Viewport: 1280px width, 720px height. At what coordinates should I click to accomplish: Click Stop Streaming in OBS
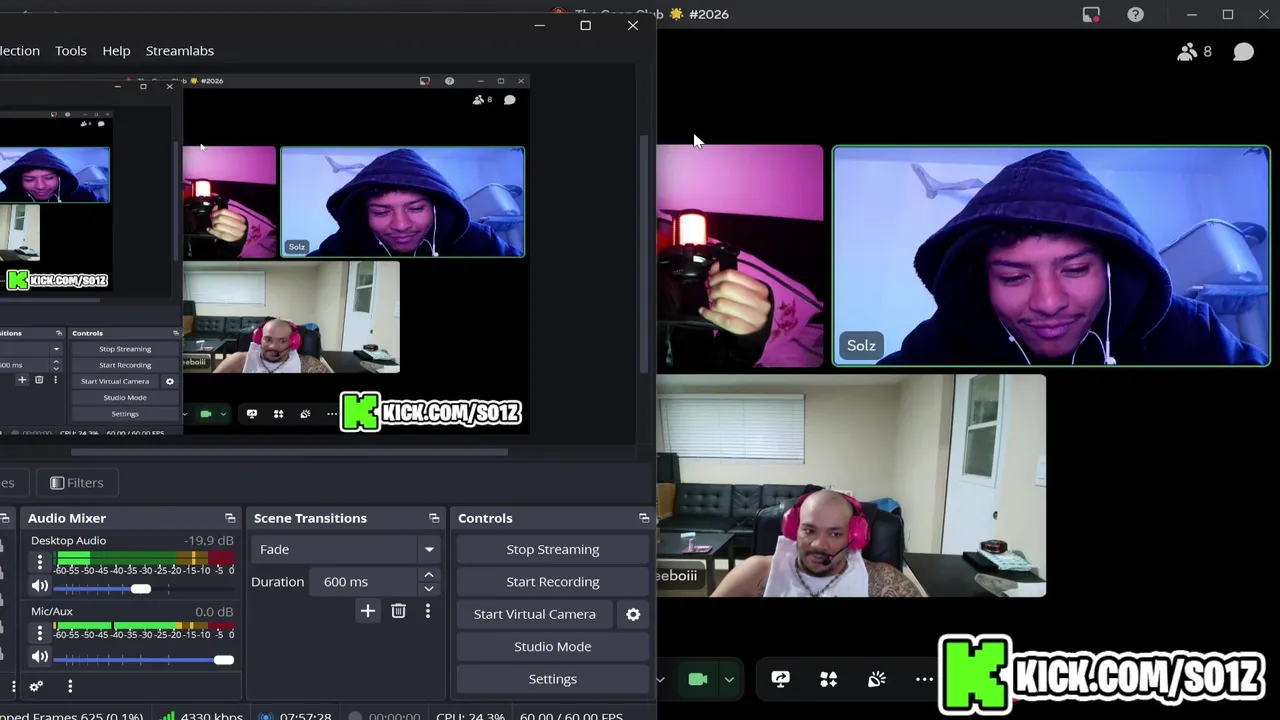[x=552, y=549]
